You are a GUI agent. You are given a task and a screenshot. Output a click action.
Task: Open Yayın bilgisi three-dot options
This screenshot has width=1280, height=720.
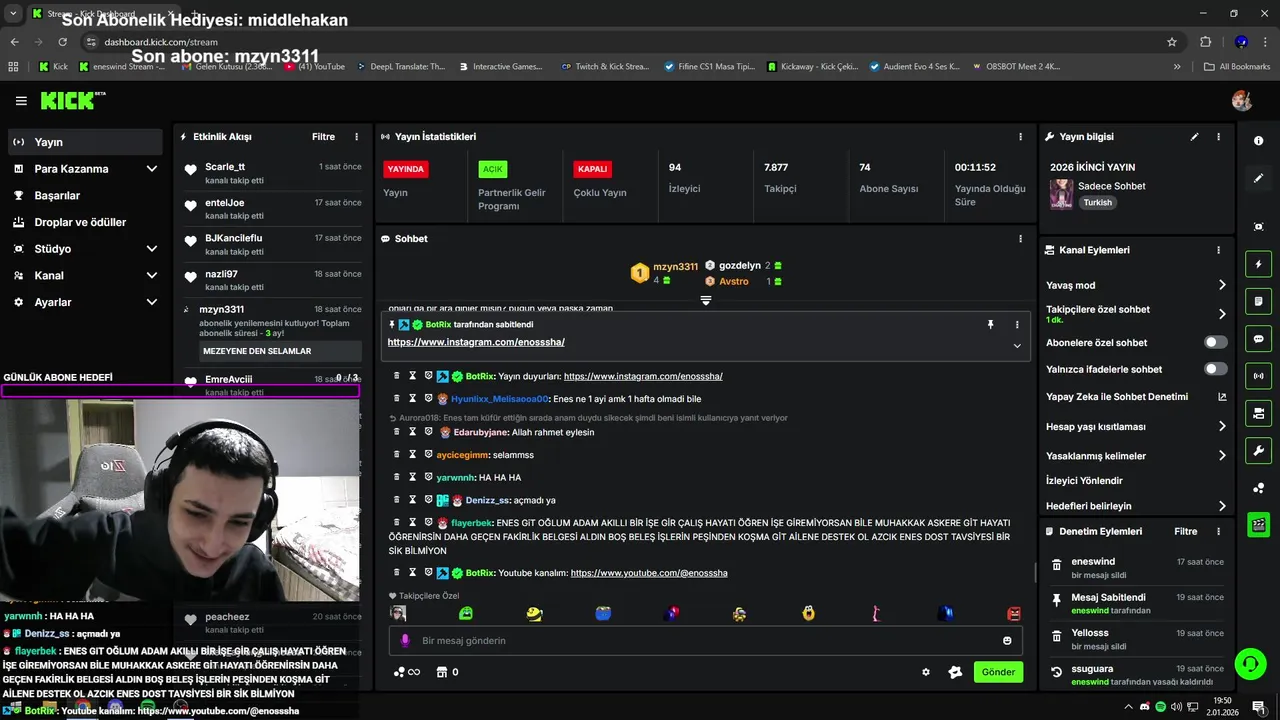pos(1218,137)
